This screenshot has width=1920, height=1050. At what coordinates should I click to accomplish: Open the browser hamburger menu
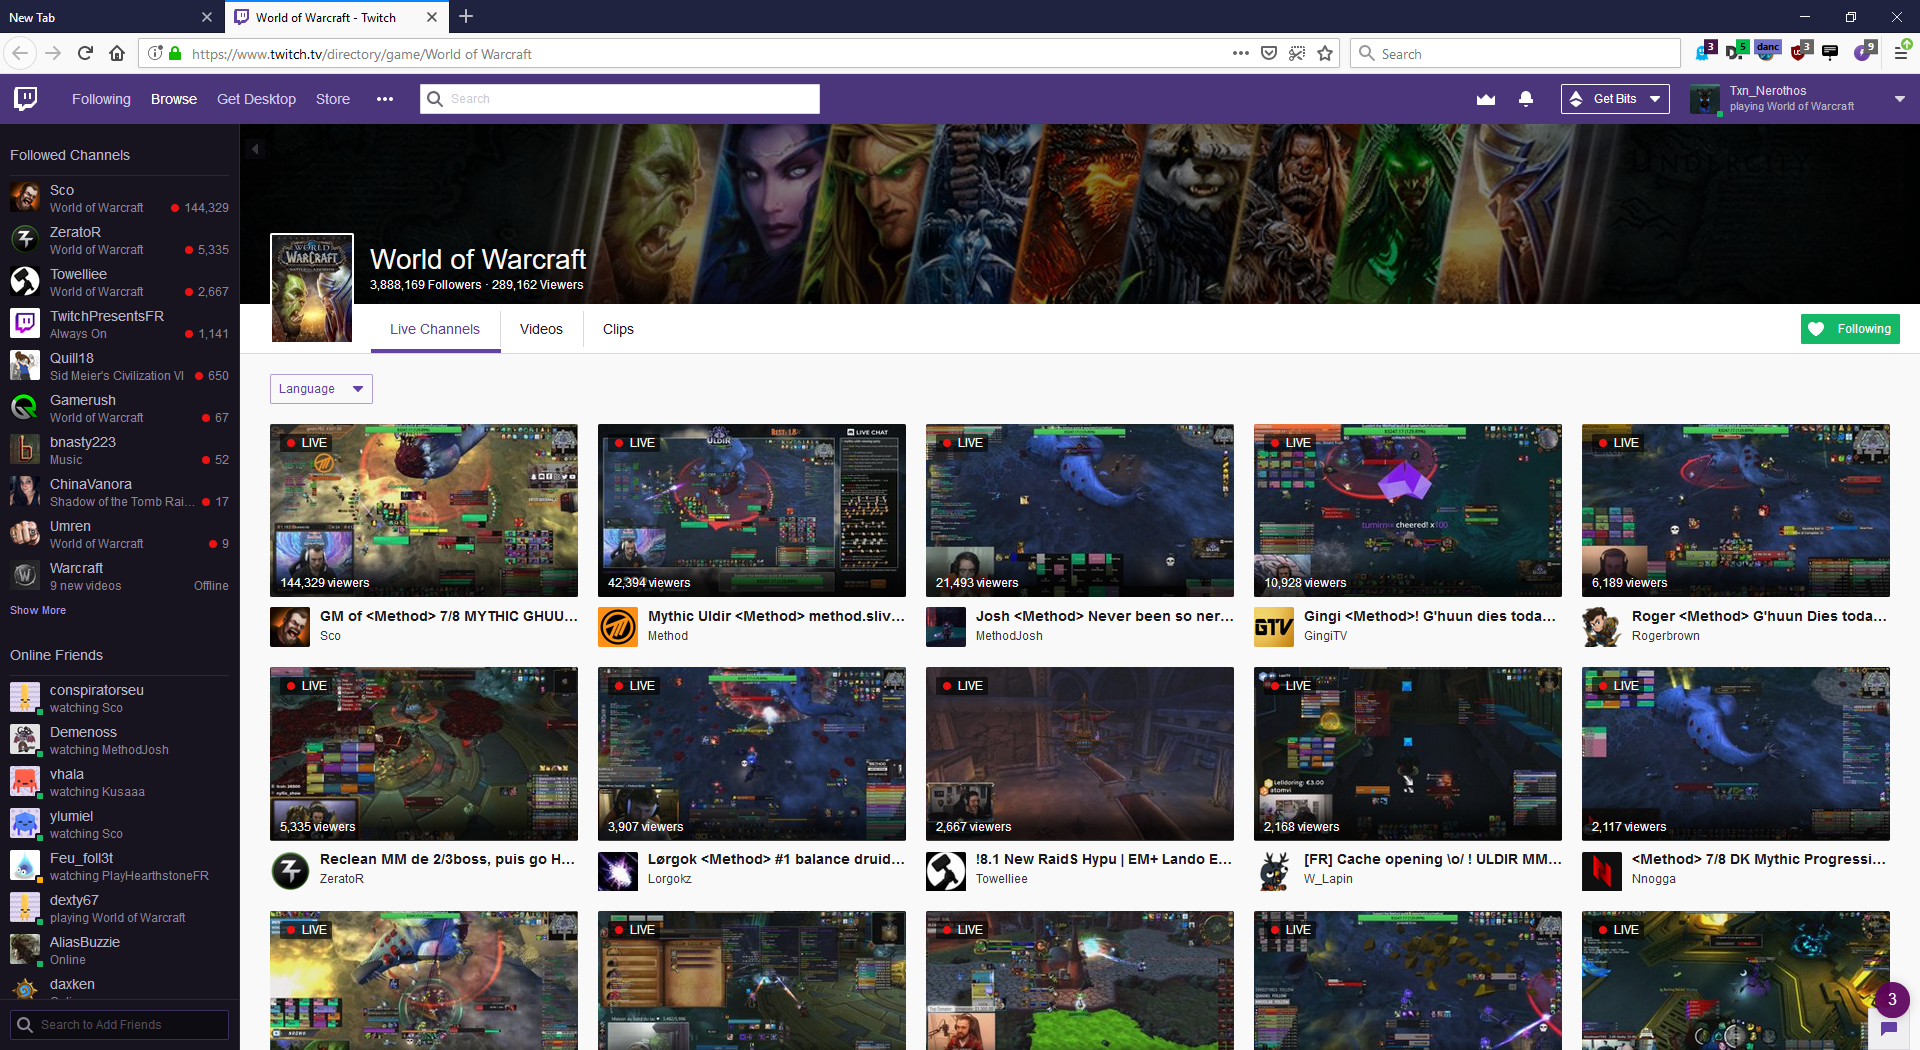[1901, 53]
